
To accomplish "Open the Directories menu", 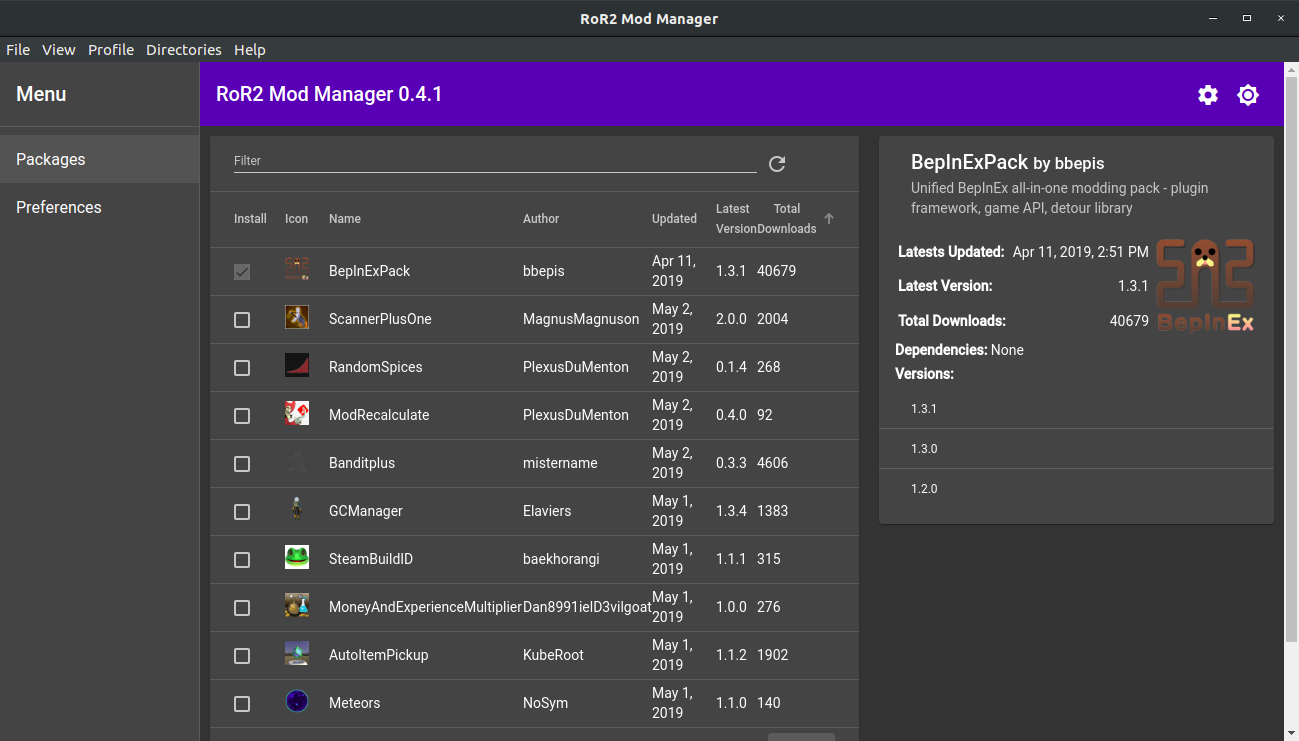I will (x=184, y=50).
